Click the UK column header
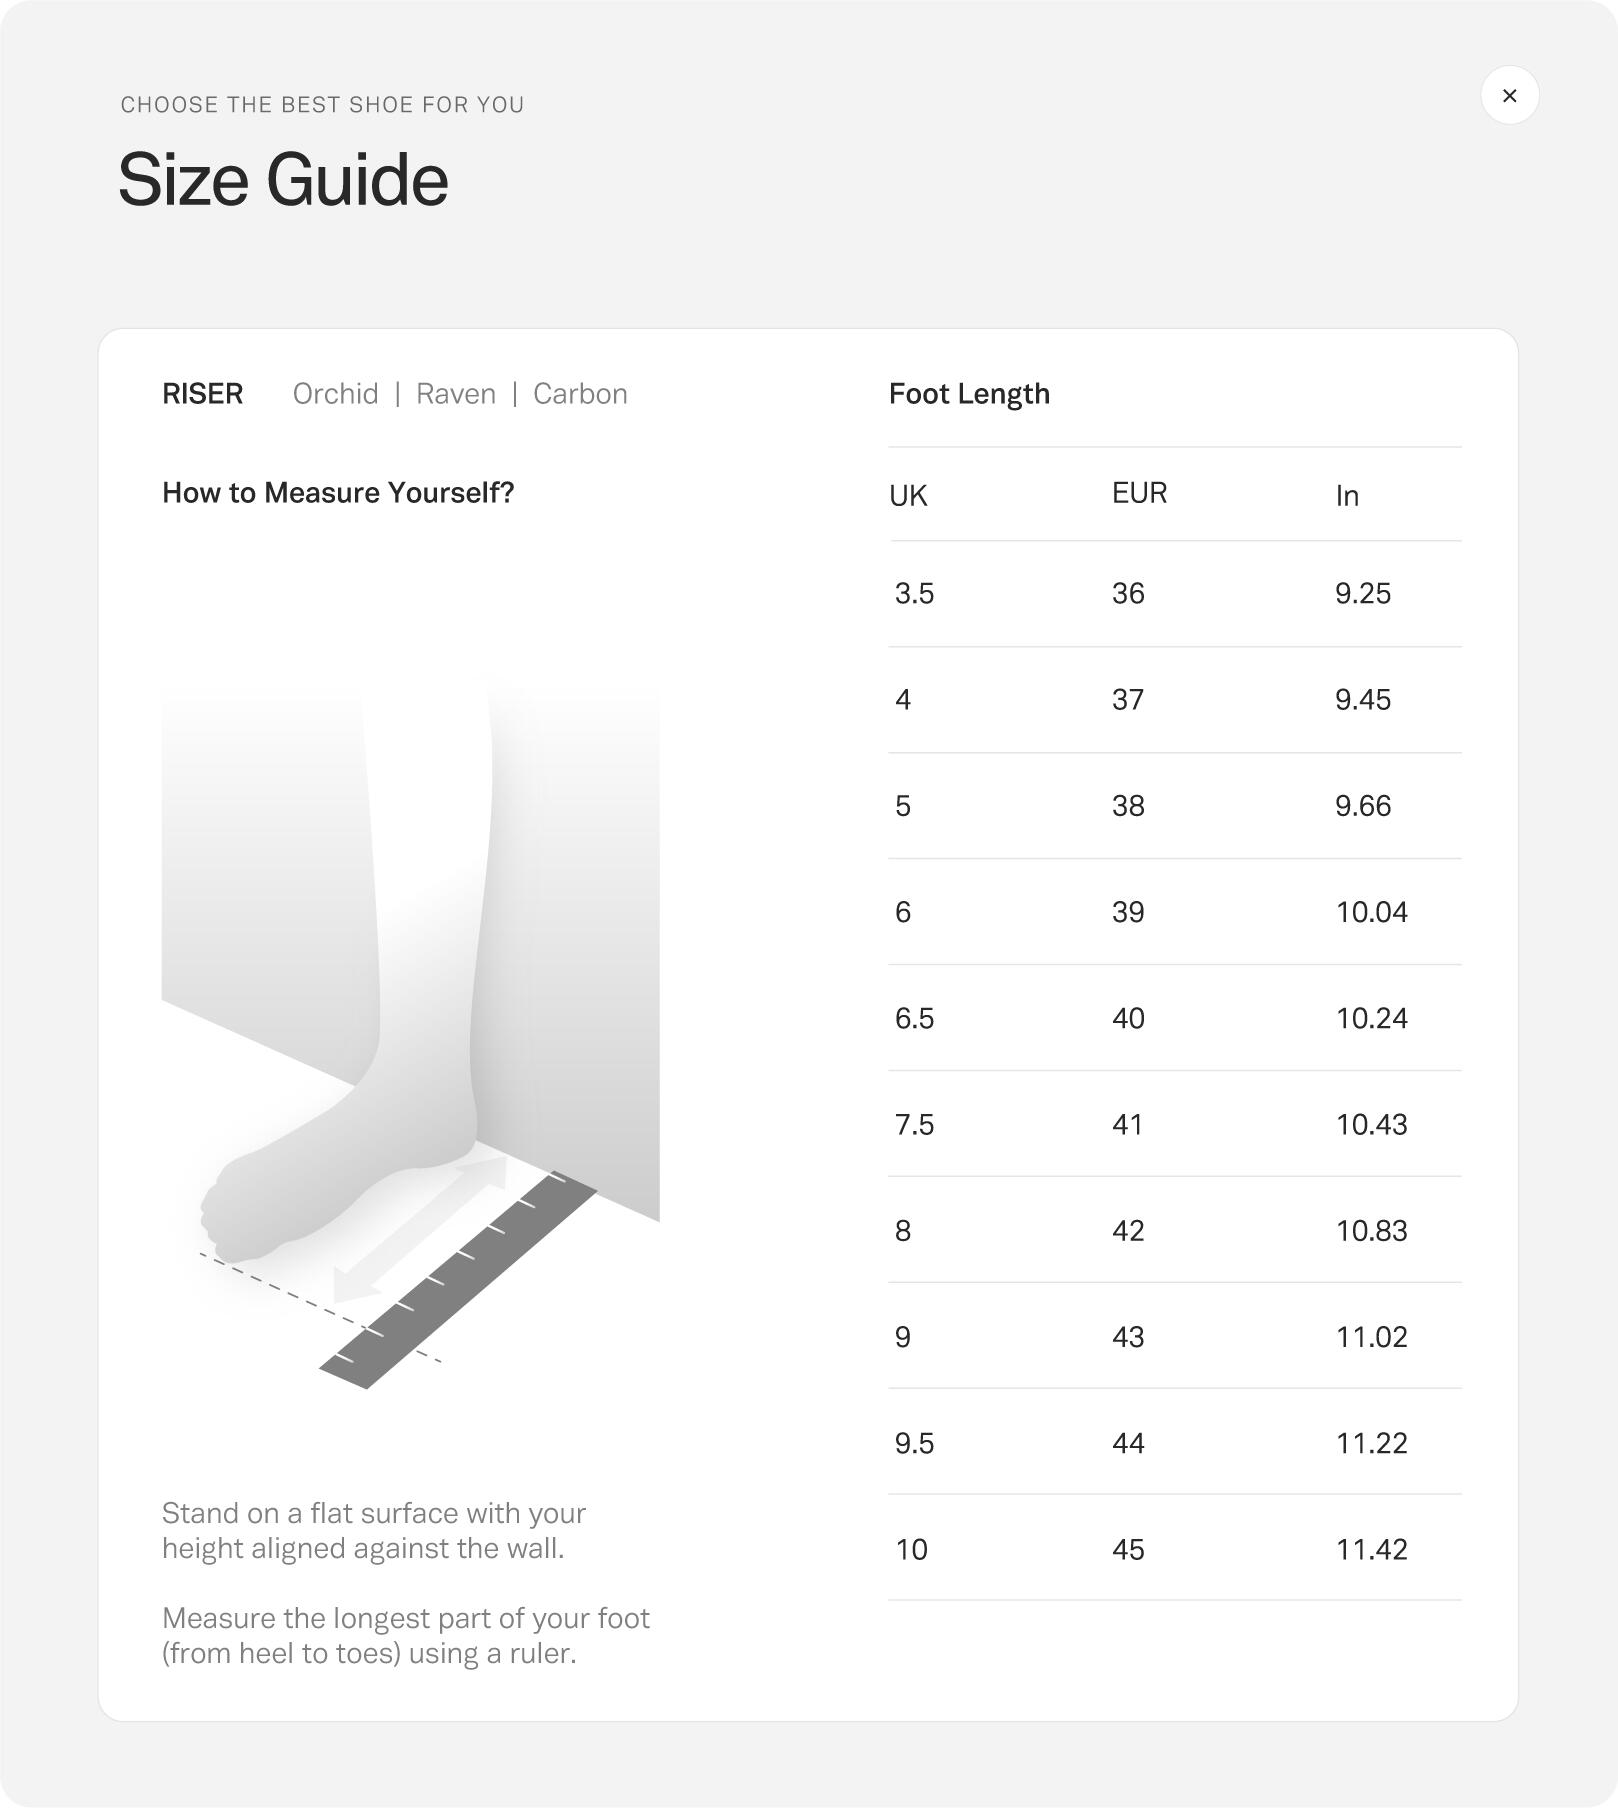1618x1808 pixels. tap(908, 495)
